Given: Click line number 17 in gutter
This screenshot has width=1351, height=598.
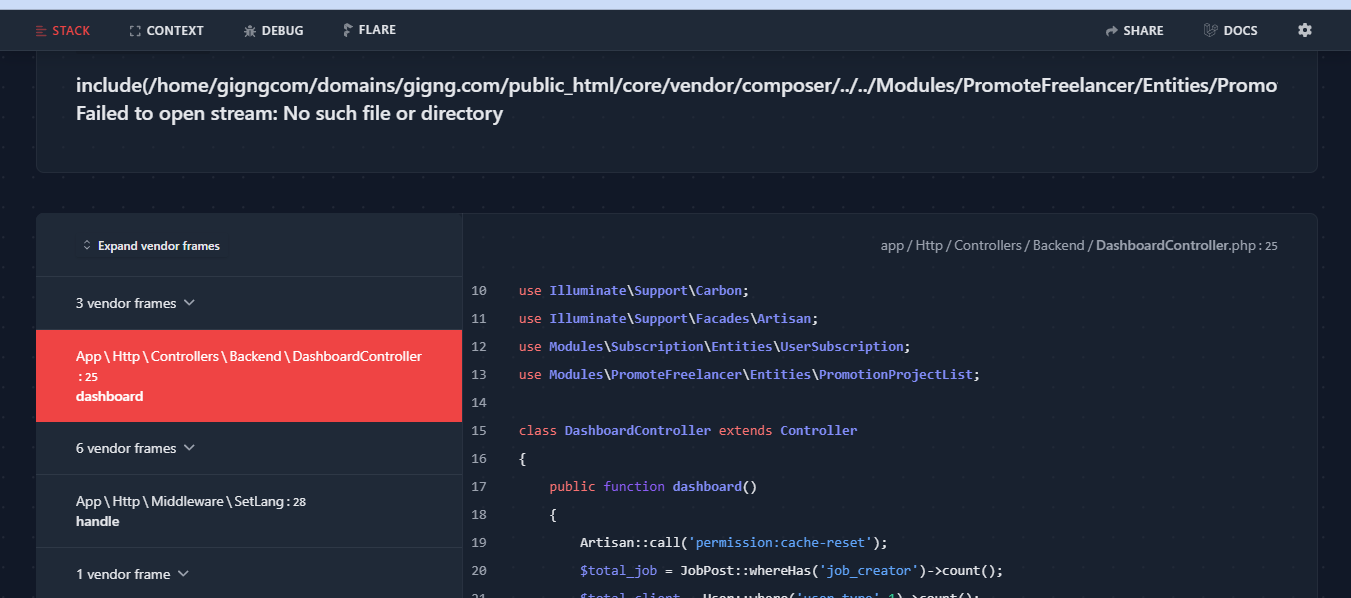Looking at the screenshot, I should [x=478, y=486].
